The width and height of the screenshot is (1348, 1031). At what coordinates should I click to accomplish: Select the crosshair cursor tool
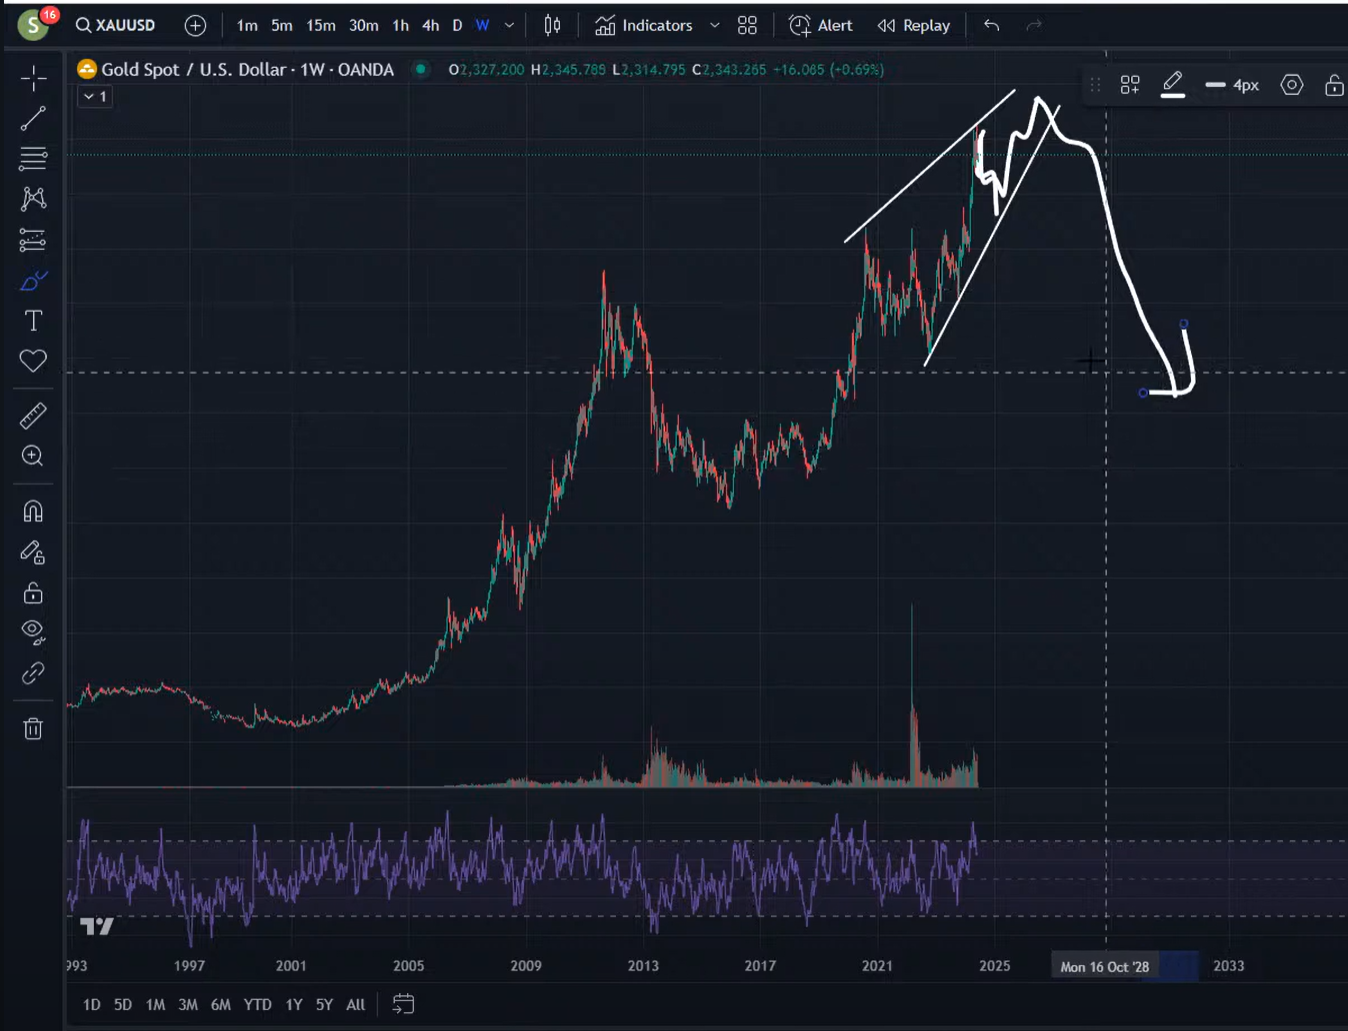coord(33,78)
